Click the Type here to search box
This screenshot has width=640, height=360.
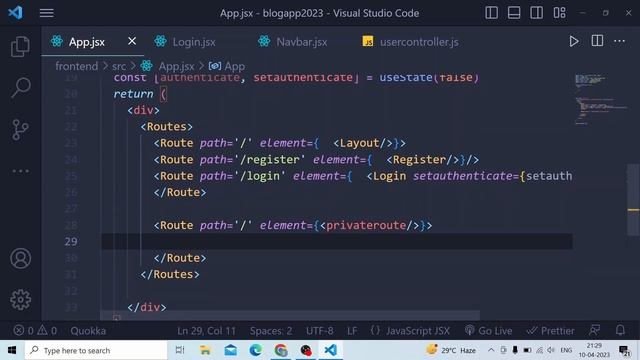tap(96, 350)
